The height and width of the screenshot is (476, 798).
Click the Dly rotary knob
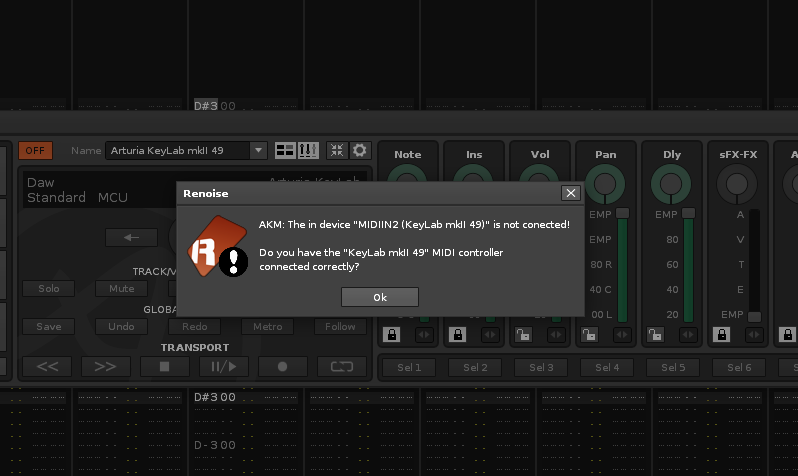[x=671, y=184]
